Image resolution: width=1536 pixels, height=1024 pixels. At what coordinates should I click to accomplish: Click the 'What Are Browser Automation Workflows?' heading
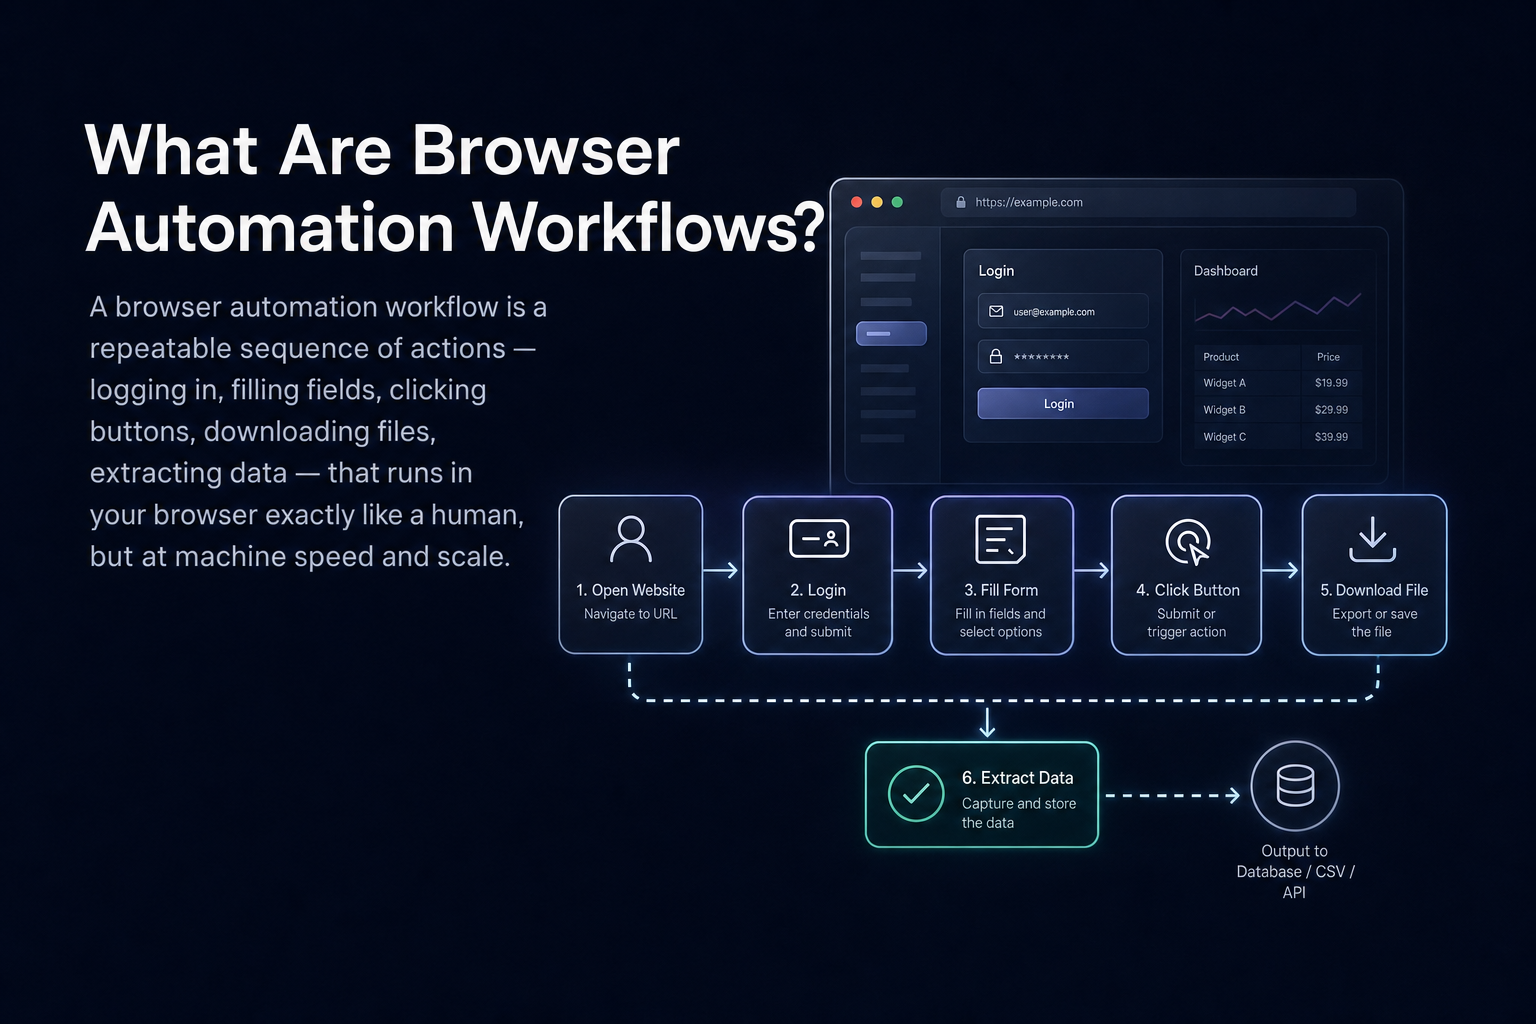pos(455,189)
